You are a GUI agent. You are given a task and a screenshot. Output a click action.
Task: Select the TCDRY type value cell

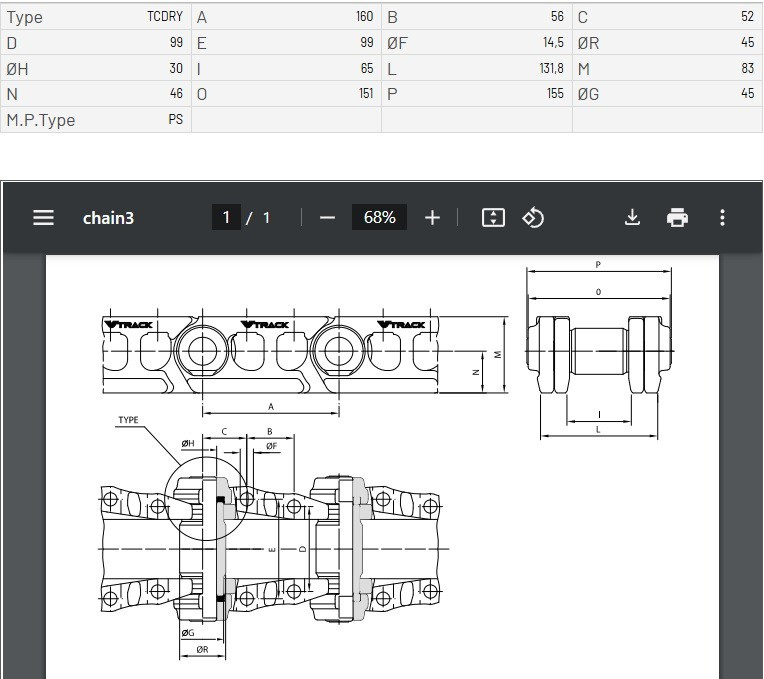[165, 17]
